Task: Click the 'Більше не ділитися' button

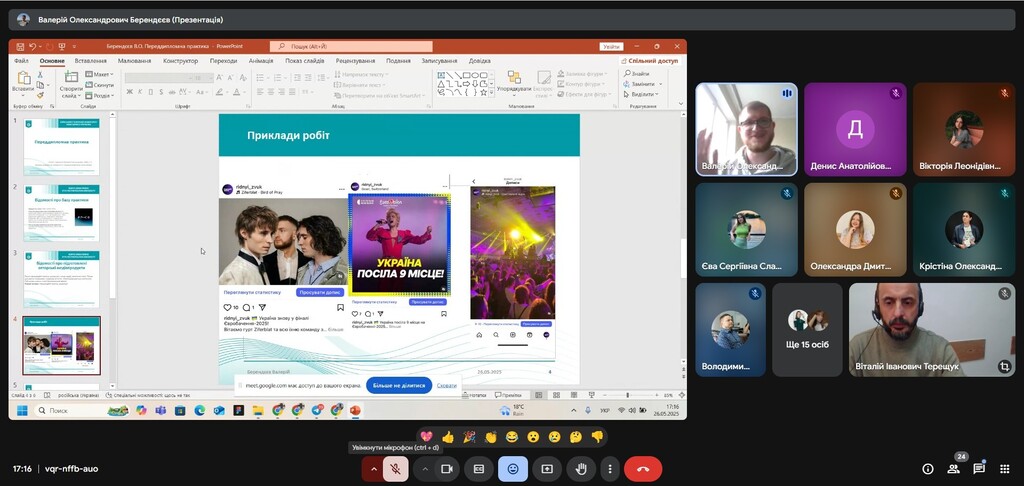Action: (x=399, y=385)
